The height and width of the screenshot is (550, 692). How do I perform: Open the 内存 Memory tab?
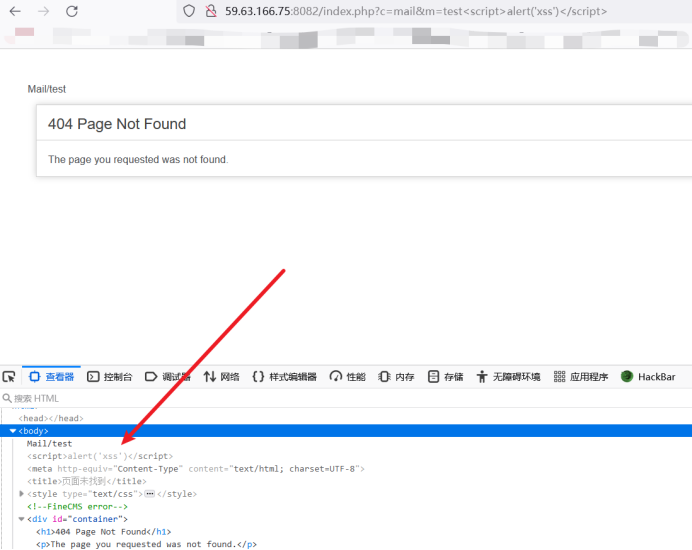point(397,377)
